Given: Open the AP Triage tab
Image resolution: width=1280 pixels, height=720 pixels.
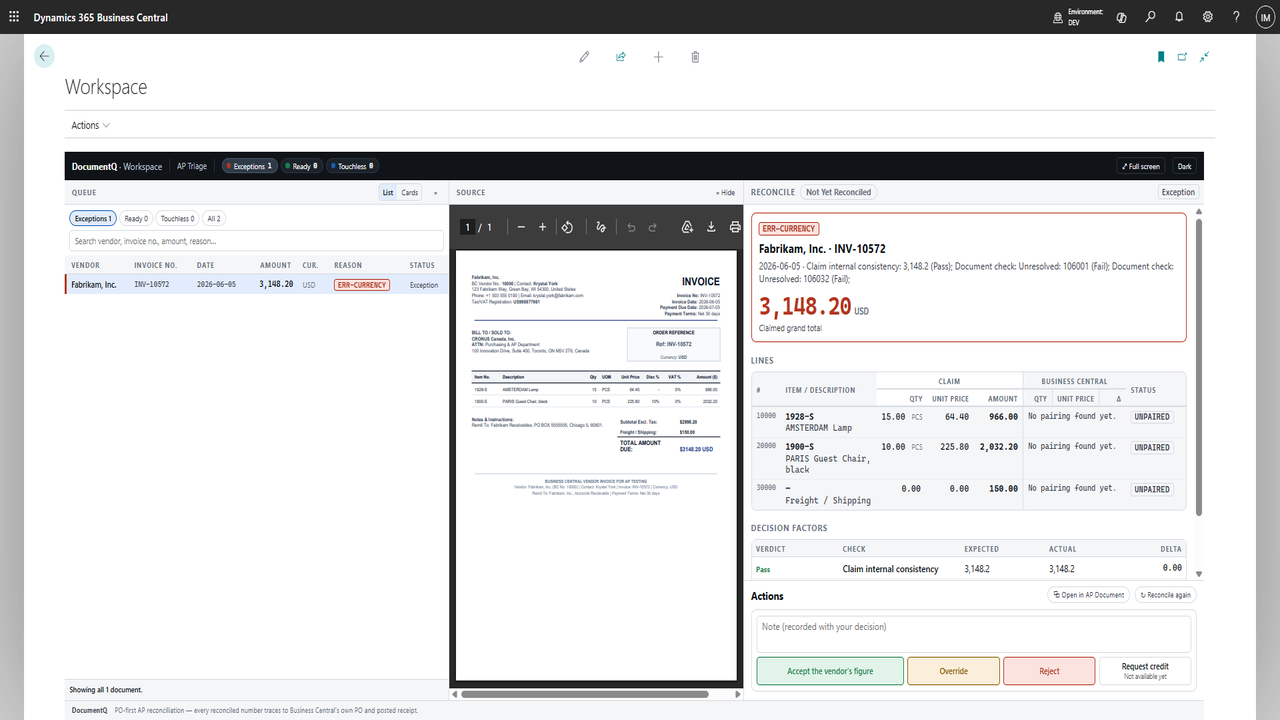Looking at the screenshot, I should tap(192, 166).
